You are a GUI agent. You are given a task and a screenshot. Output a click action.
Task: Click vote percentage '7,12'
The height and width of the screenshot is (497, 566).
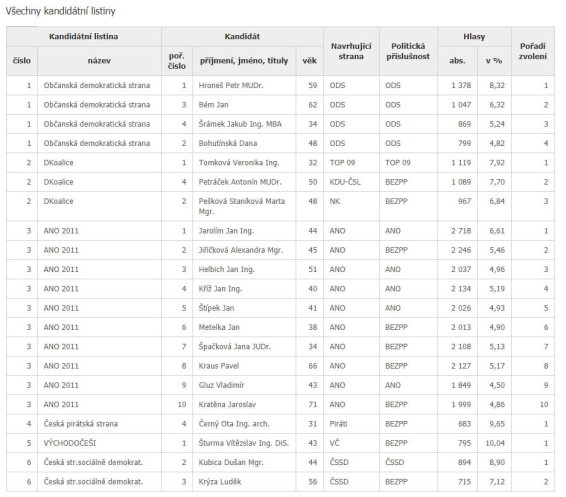(497, 482)
